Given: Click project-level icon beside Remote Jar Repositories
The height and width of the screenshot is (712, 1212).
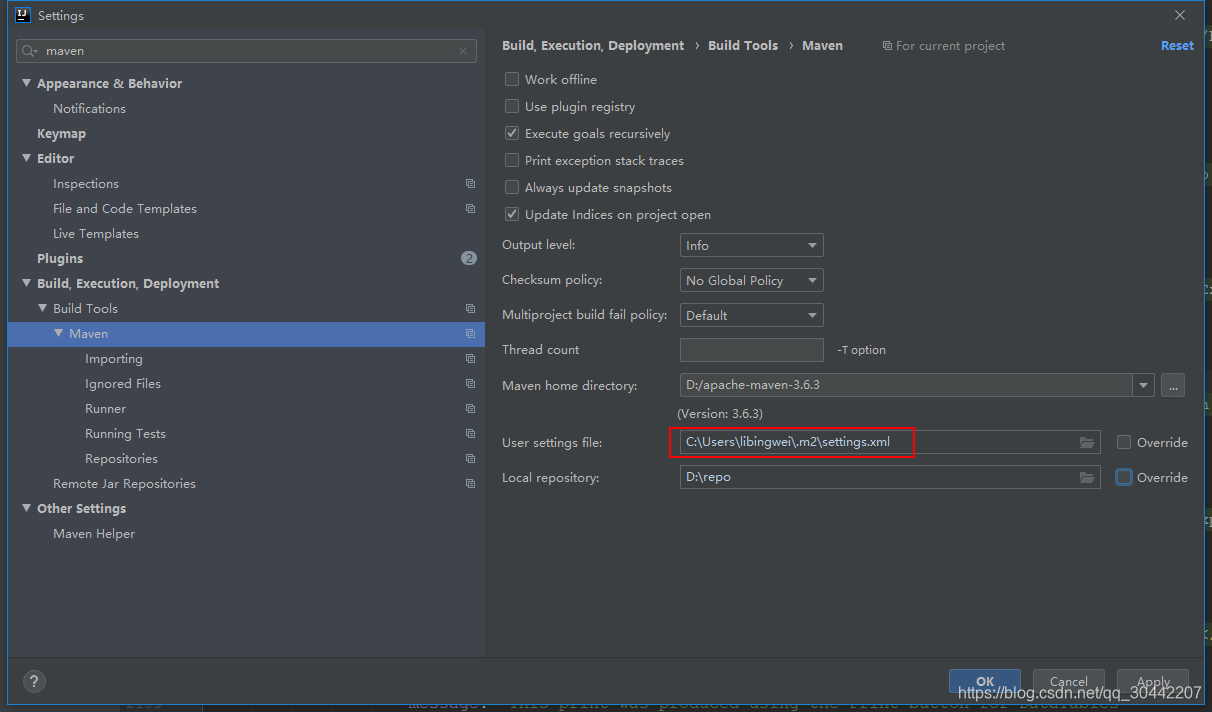Looking at the screenshot, I should pos(470,484).
